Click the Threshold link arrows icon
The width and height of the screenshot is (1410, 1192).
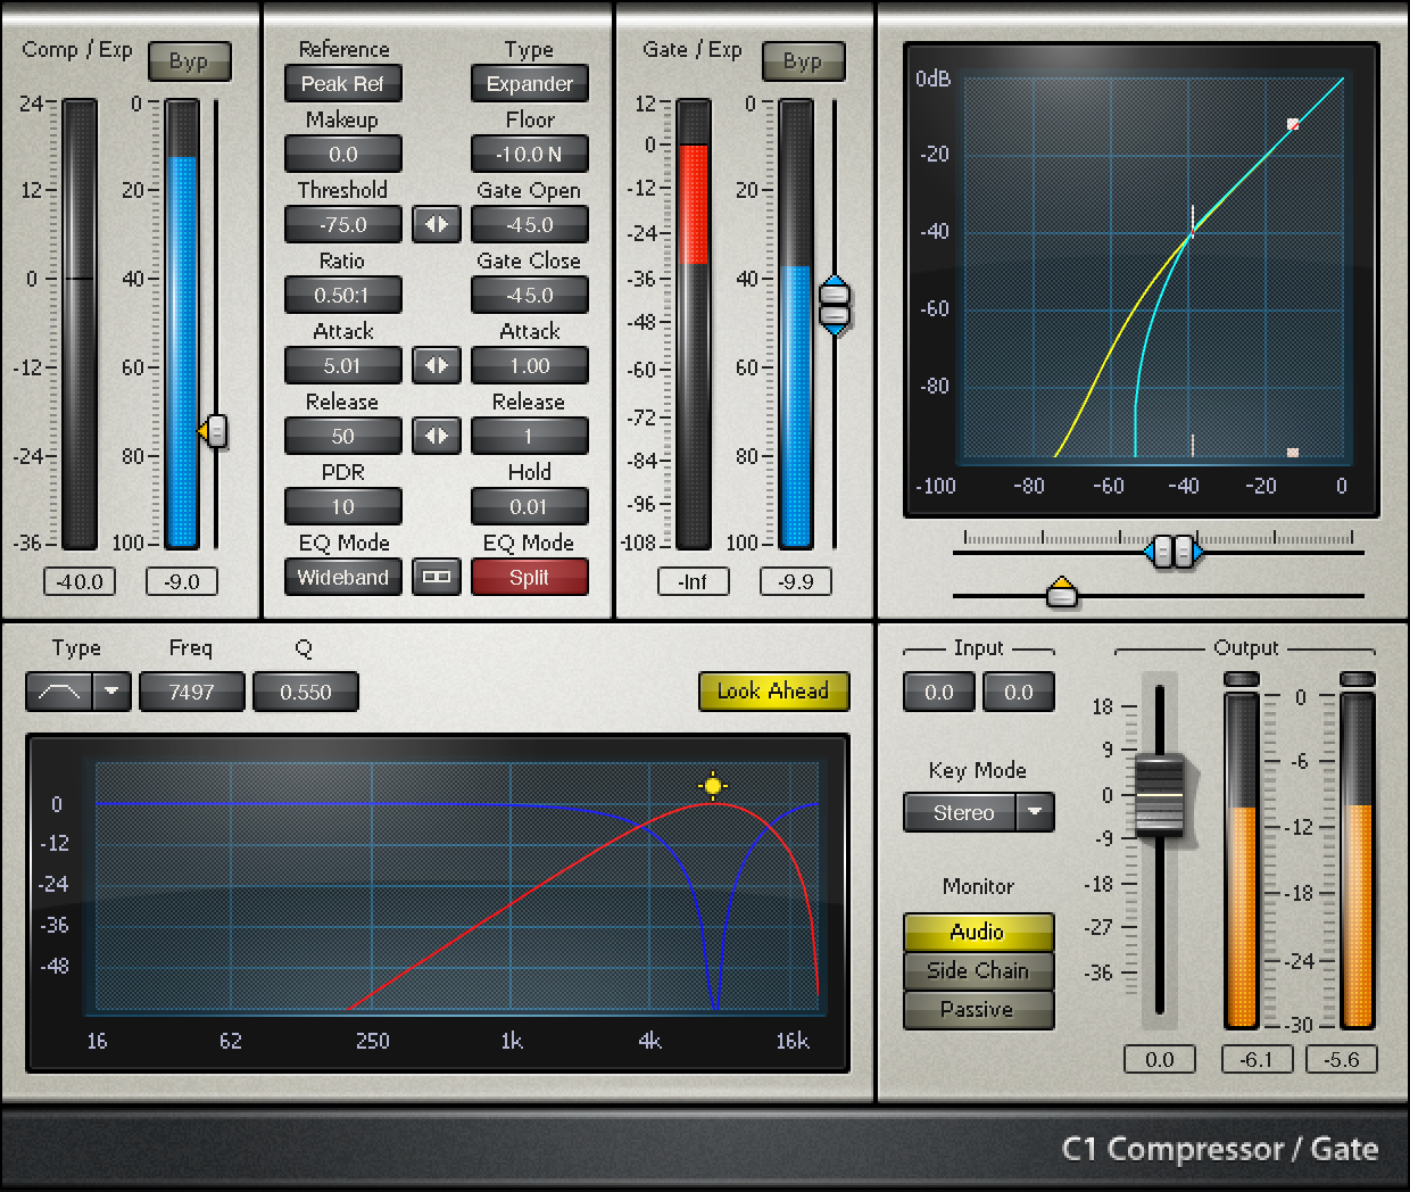click(x=436, y=224)
